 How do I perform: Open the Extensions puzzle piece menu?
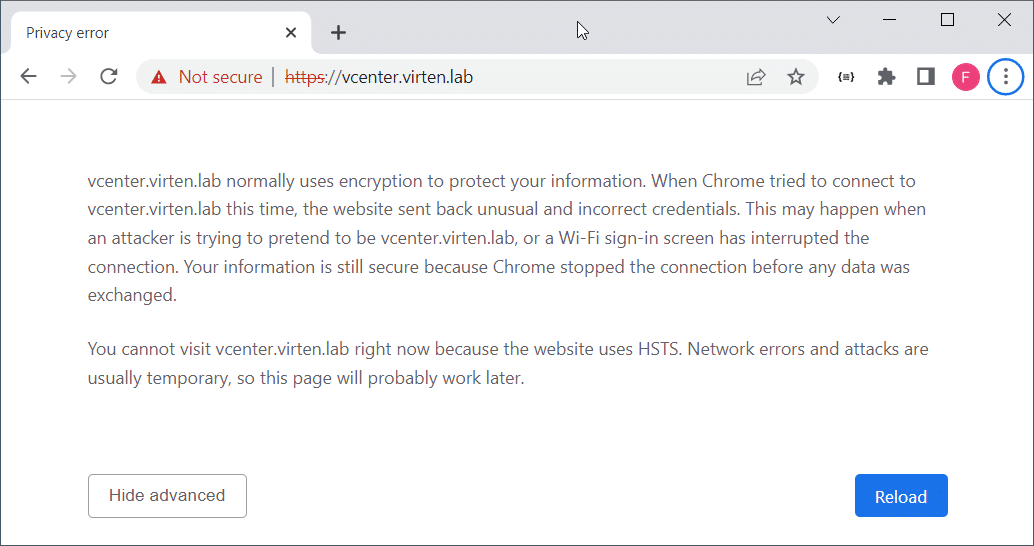[x=886, y=77]
